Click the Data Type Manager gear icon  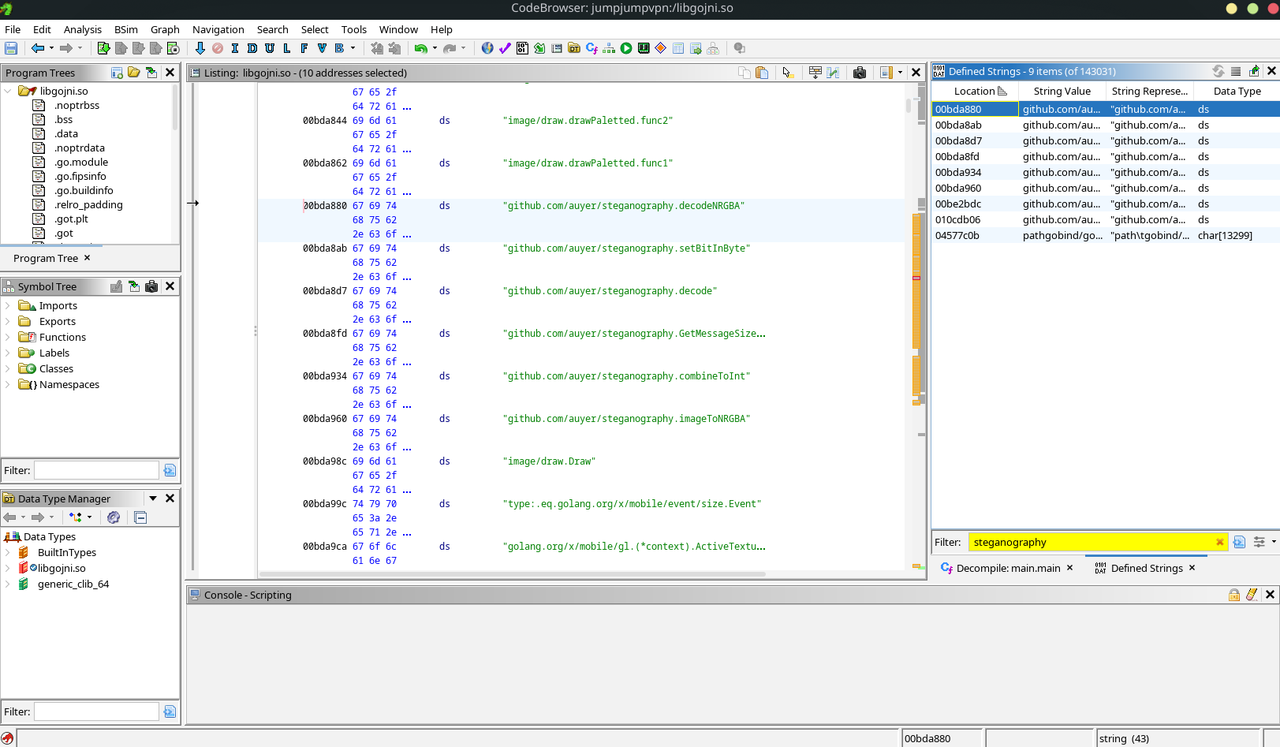click(113, 517)
